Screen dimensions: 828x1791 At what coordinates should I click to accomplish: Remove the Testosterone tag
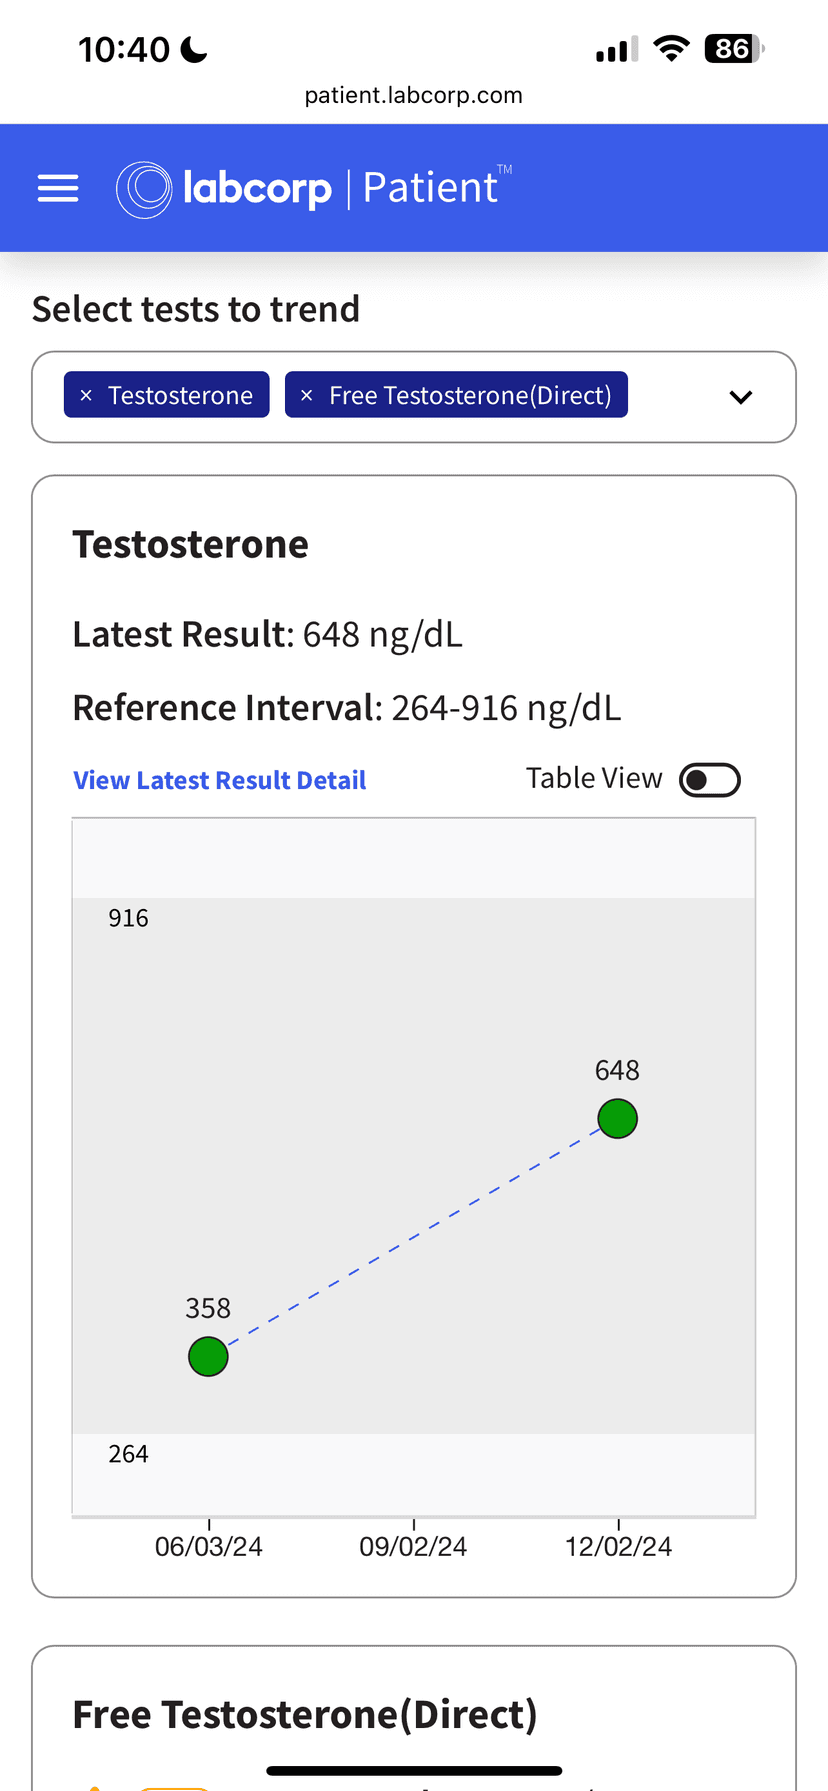tap(86, 396)
